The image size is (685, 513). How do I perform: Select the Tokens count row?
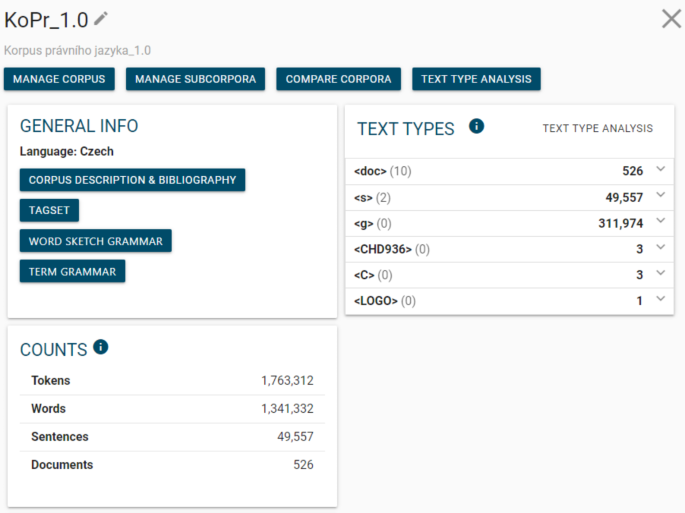[x=172, y=381]
